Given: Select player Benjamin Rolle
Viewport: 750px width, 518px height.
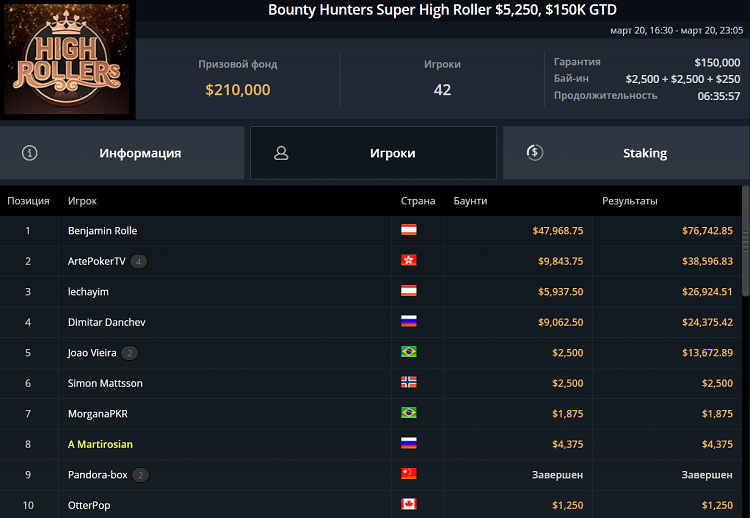Looking at the screenshot, I should 102,231.
